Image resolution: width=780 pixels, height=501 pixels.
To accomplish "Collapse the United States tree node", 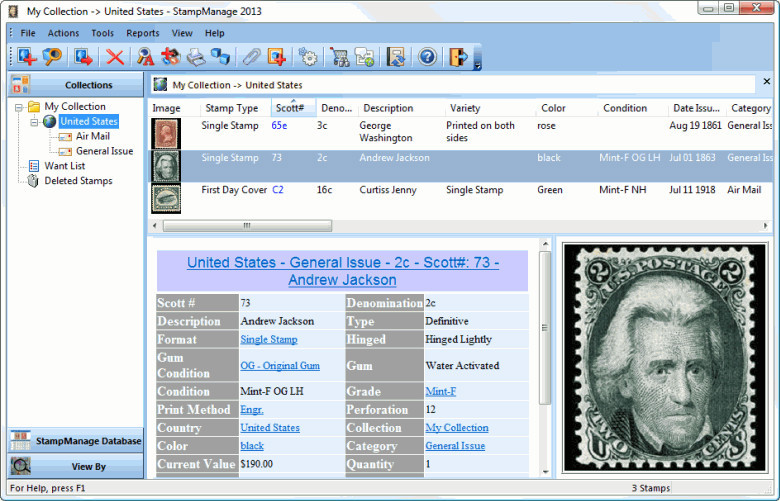I will [x=34, y=122].
